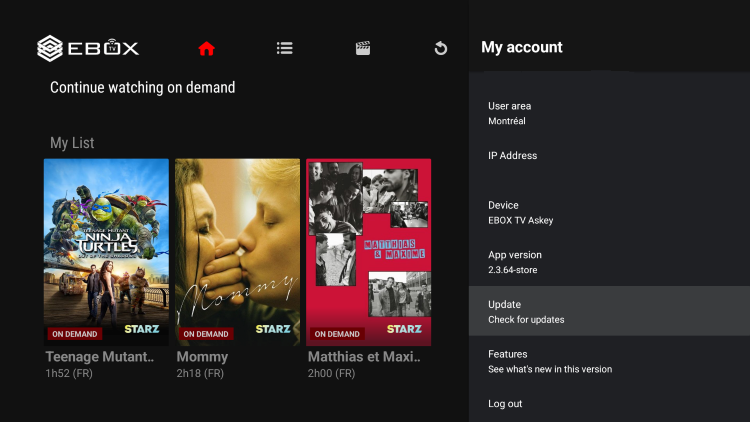Screen dimensions: 750x422
Task: Click the STARZ logo on the Mommy poster
Action: point(273,329)
